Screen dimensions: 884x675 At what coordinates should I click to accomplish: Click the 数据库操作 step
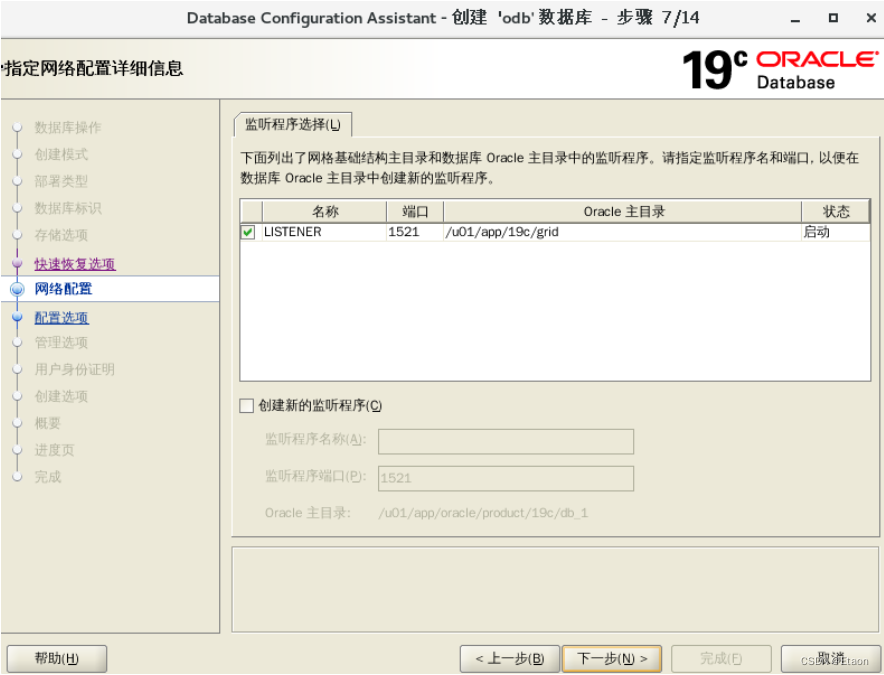coord(68,127)
